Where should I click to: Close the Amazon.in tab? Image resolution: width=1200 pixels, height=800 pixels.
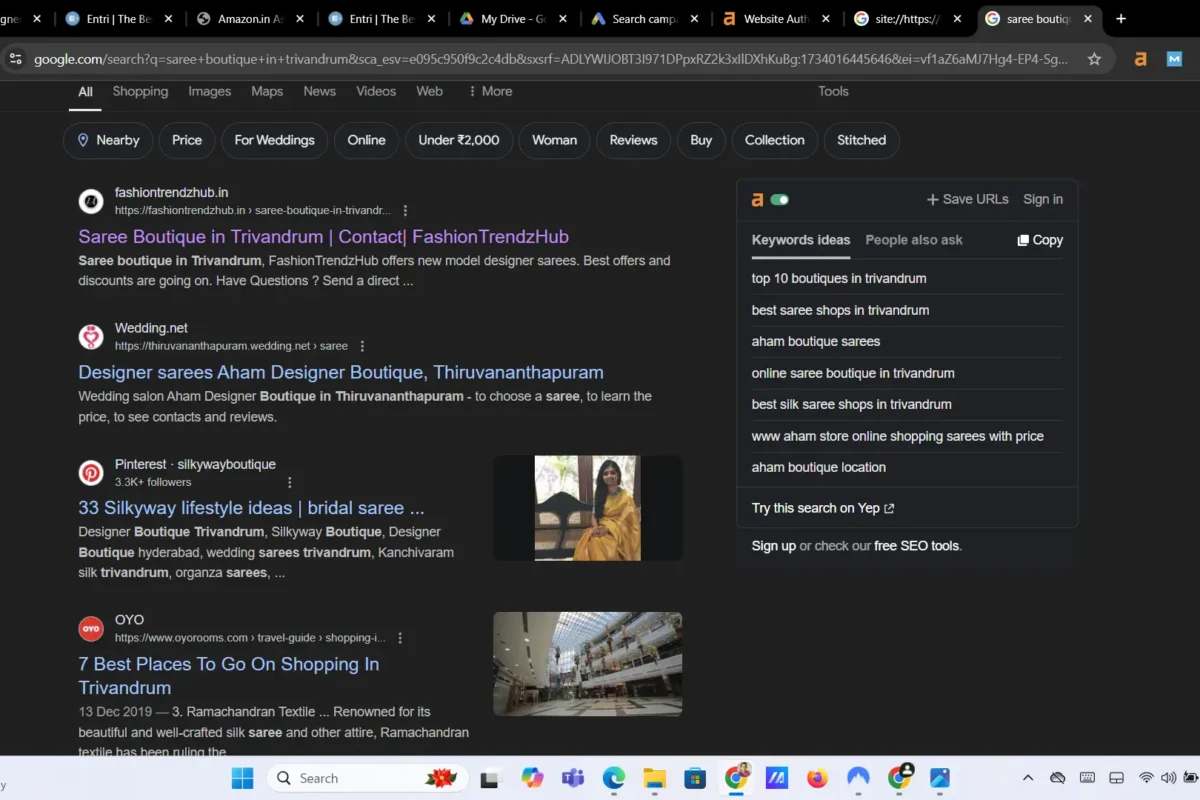(300, 19)
